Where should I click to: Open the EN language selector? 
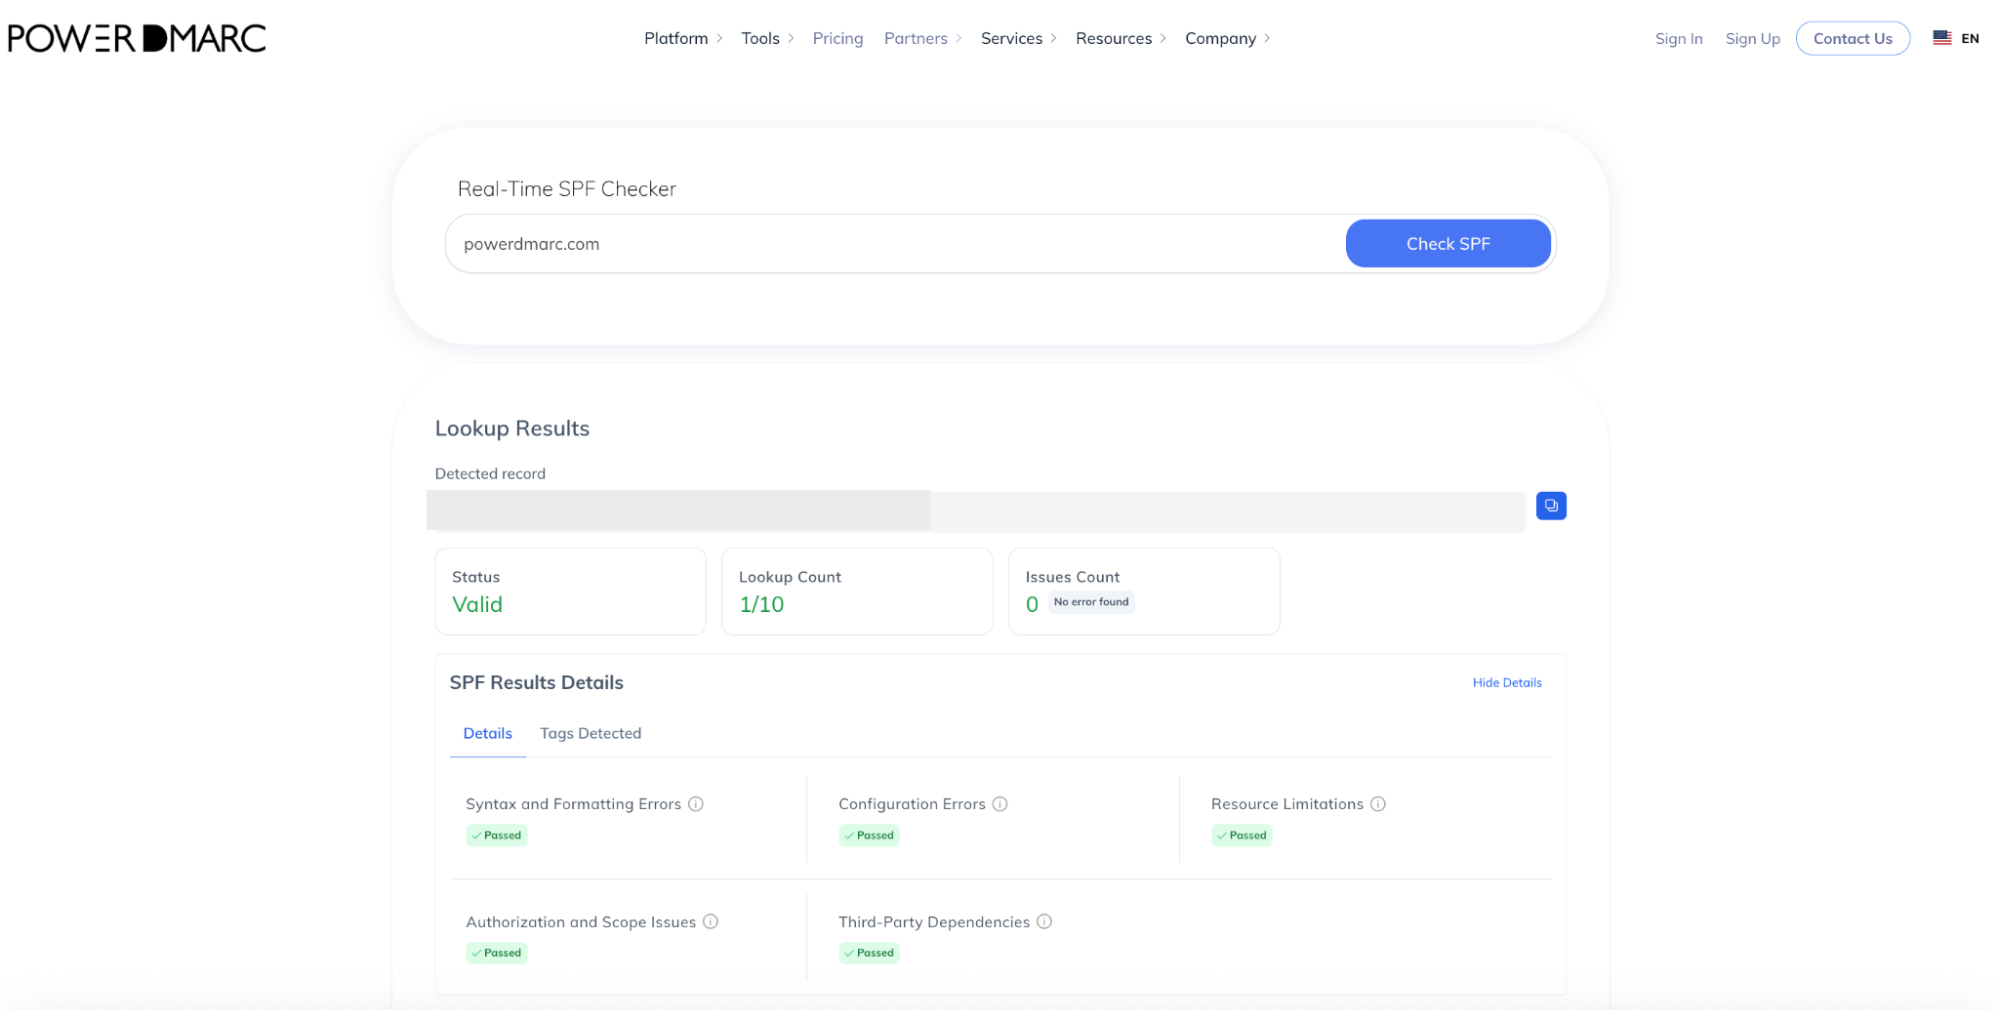[1970, 38]
